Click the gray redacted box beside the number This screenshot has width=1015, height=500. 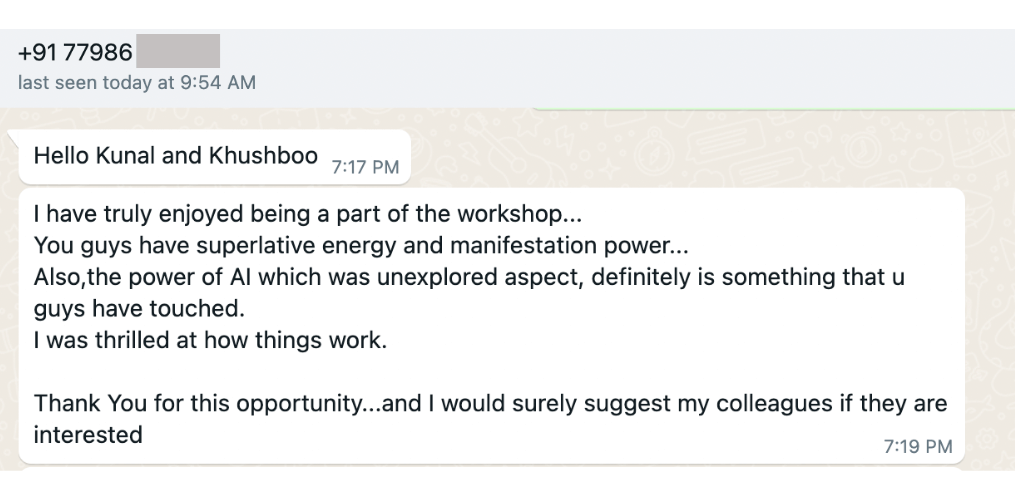pos(178,53)
